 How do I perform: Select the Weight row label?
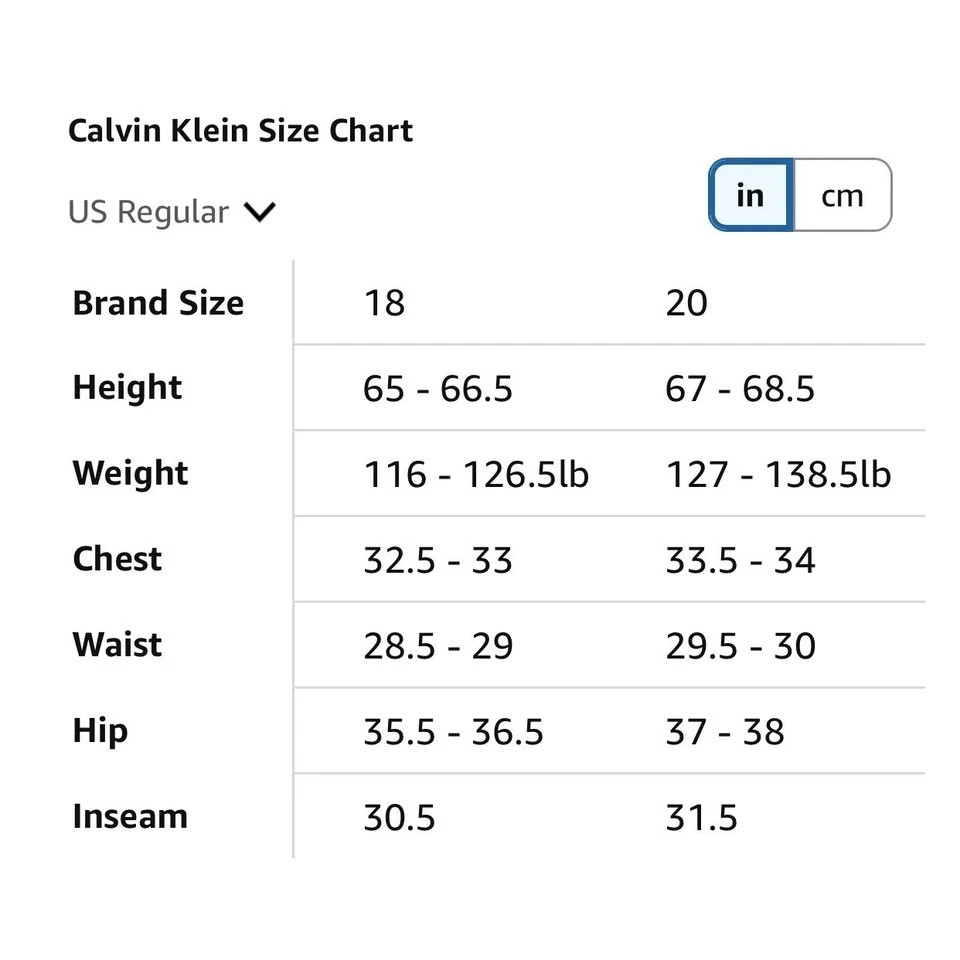(130, 474)
